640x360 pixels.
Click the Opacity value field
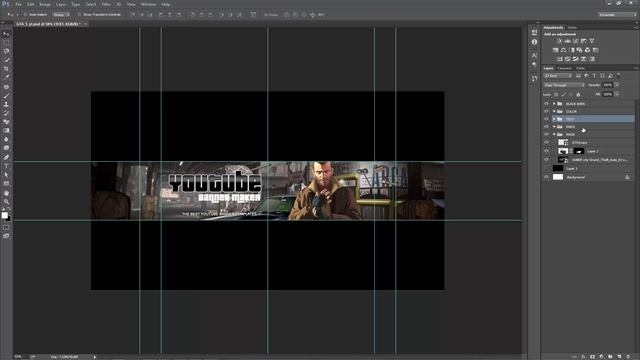click(x=607, y=85)
